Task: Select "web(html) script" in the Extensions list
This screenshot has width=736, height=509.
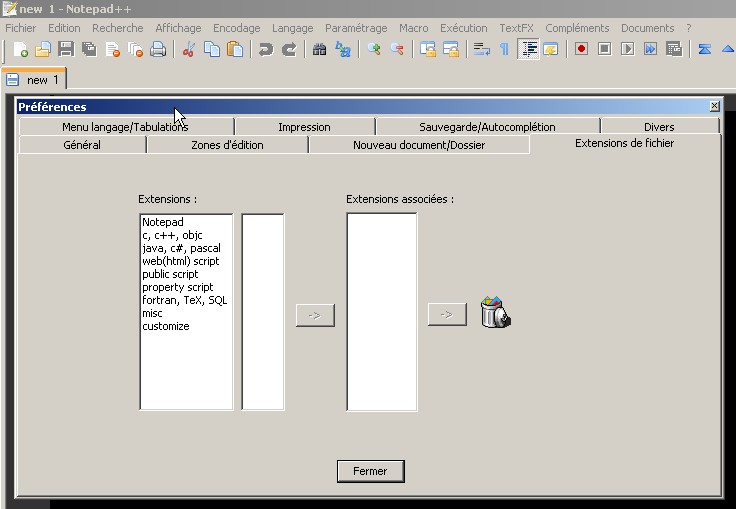Action: point(180,261)
